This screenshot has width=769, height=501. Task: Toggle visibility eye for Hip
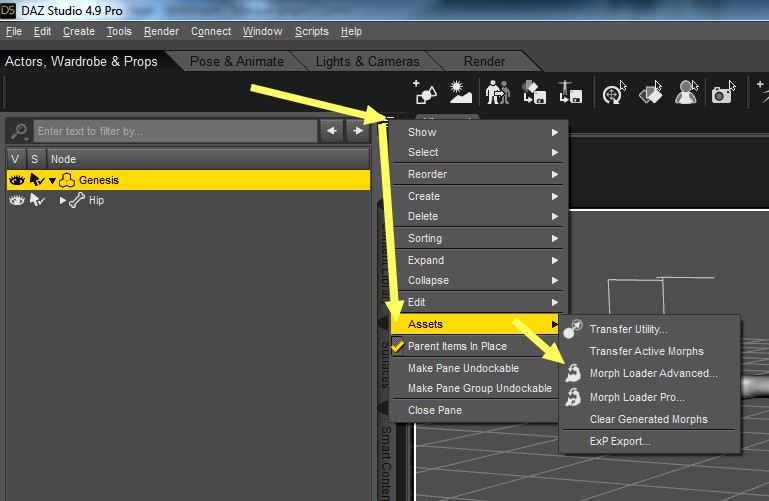(x=17, y=200)
